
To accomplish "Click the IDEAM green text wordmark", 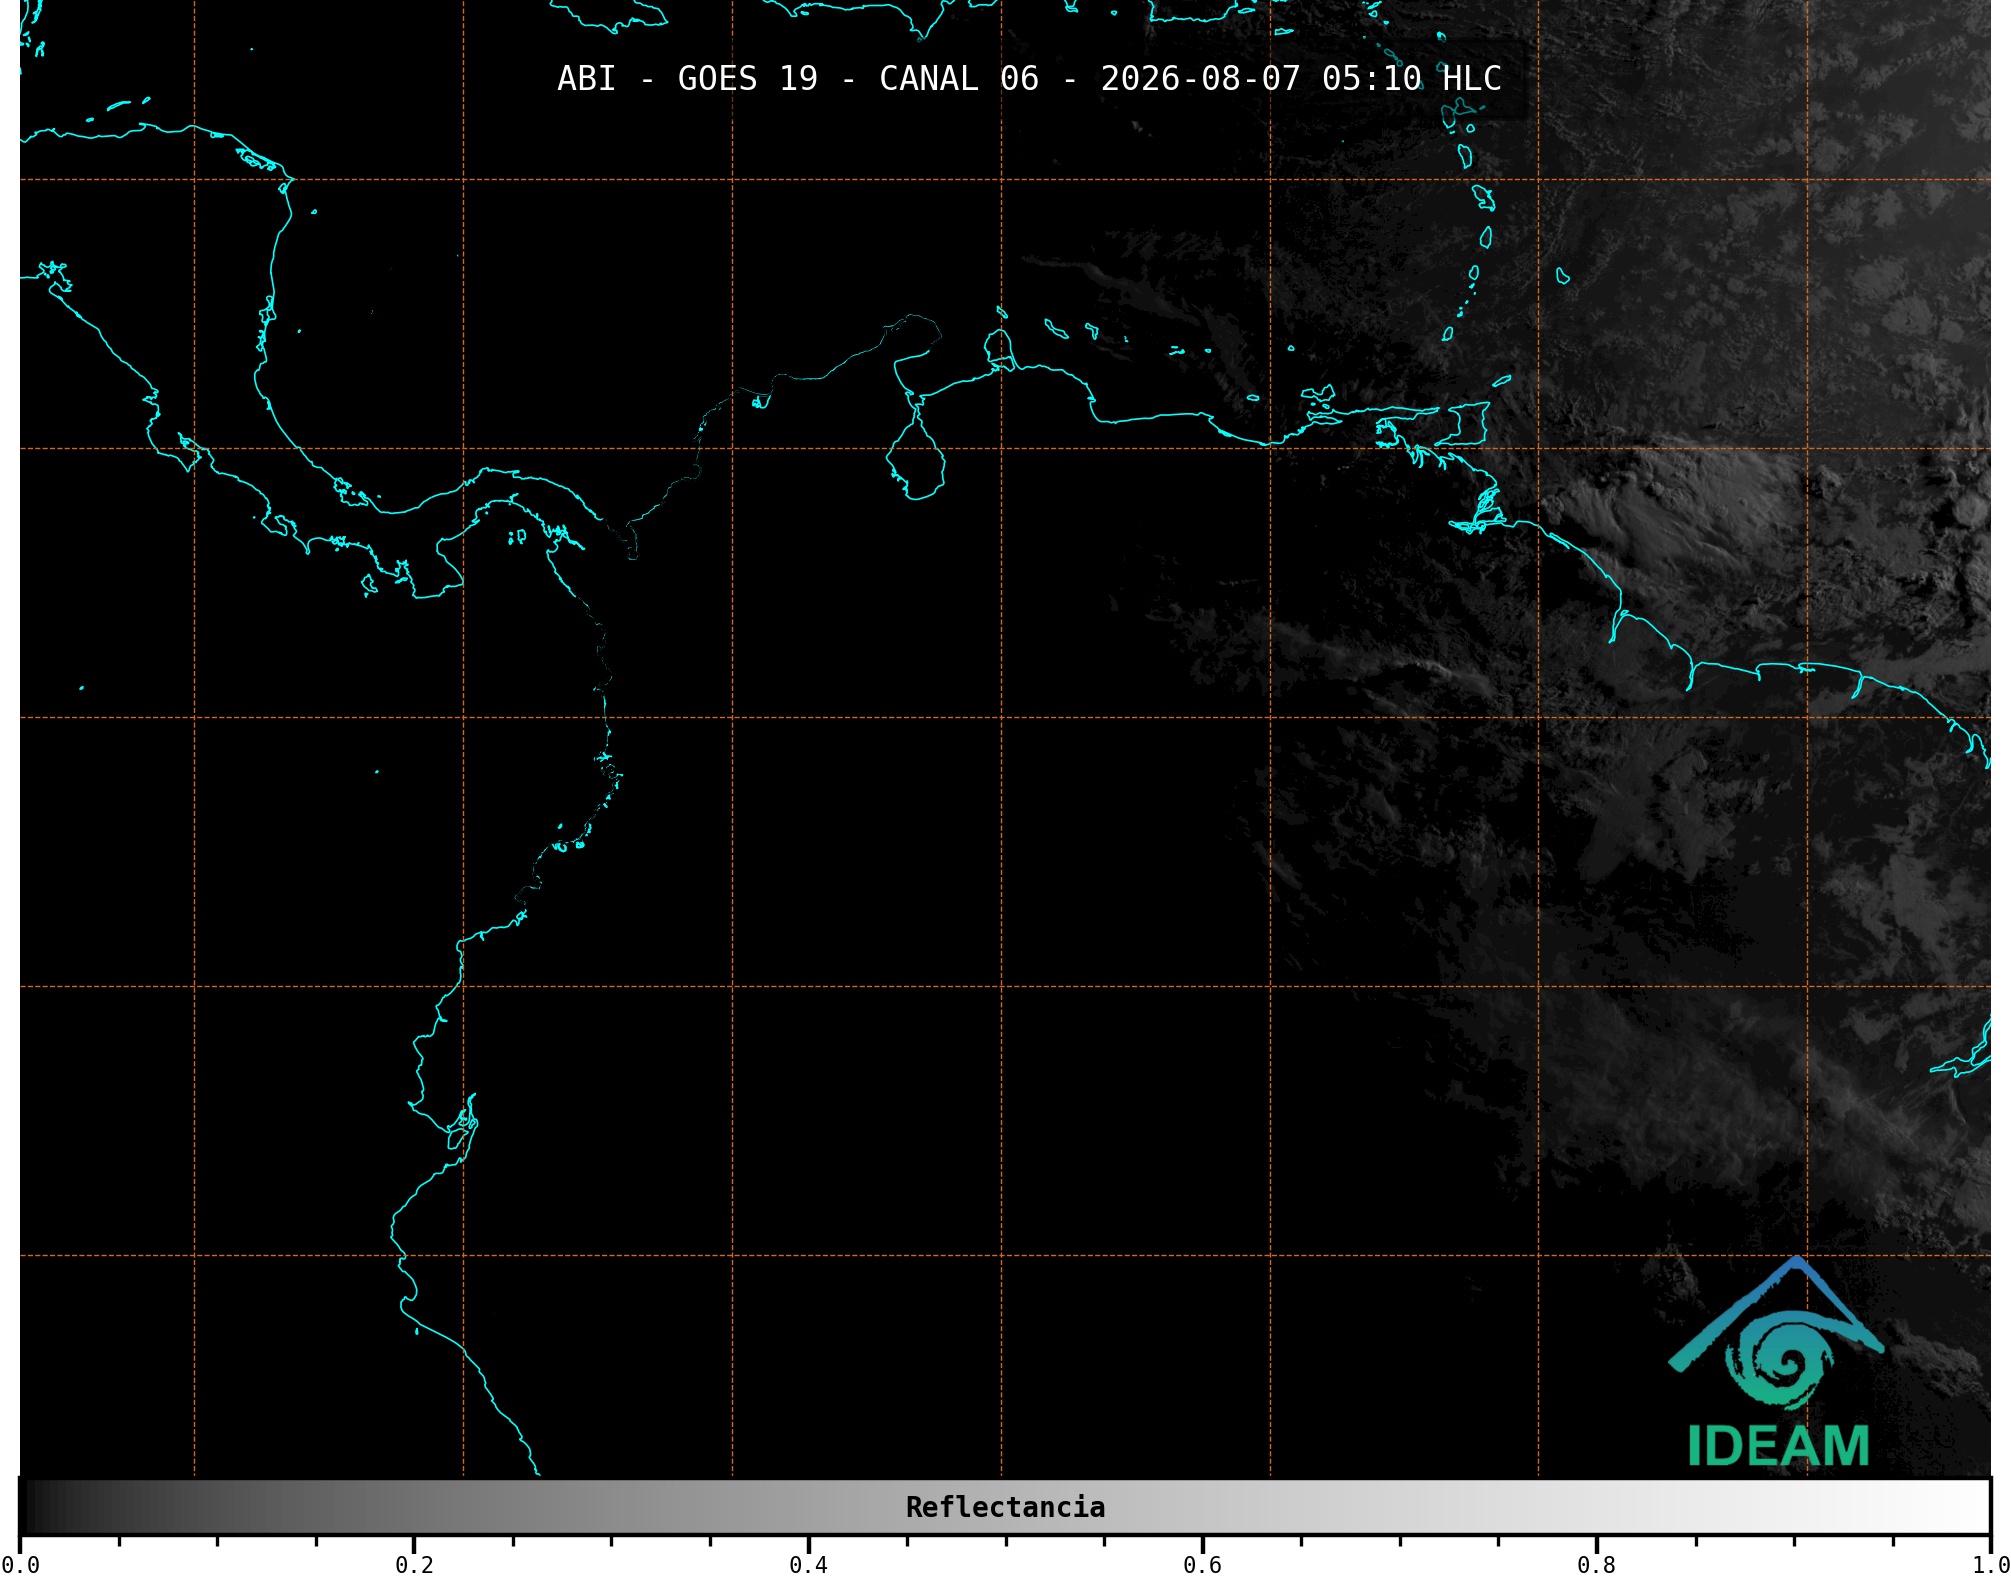I will click(1778, 1446).
